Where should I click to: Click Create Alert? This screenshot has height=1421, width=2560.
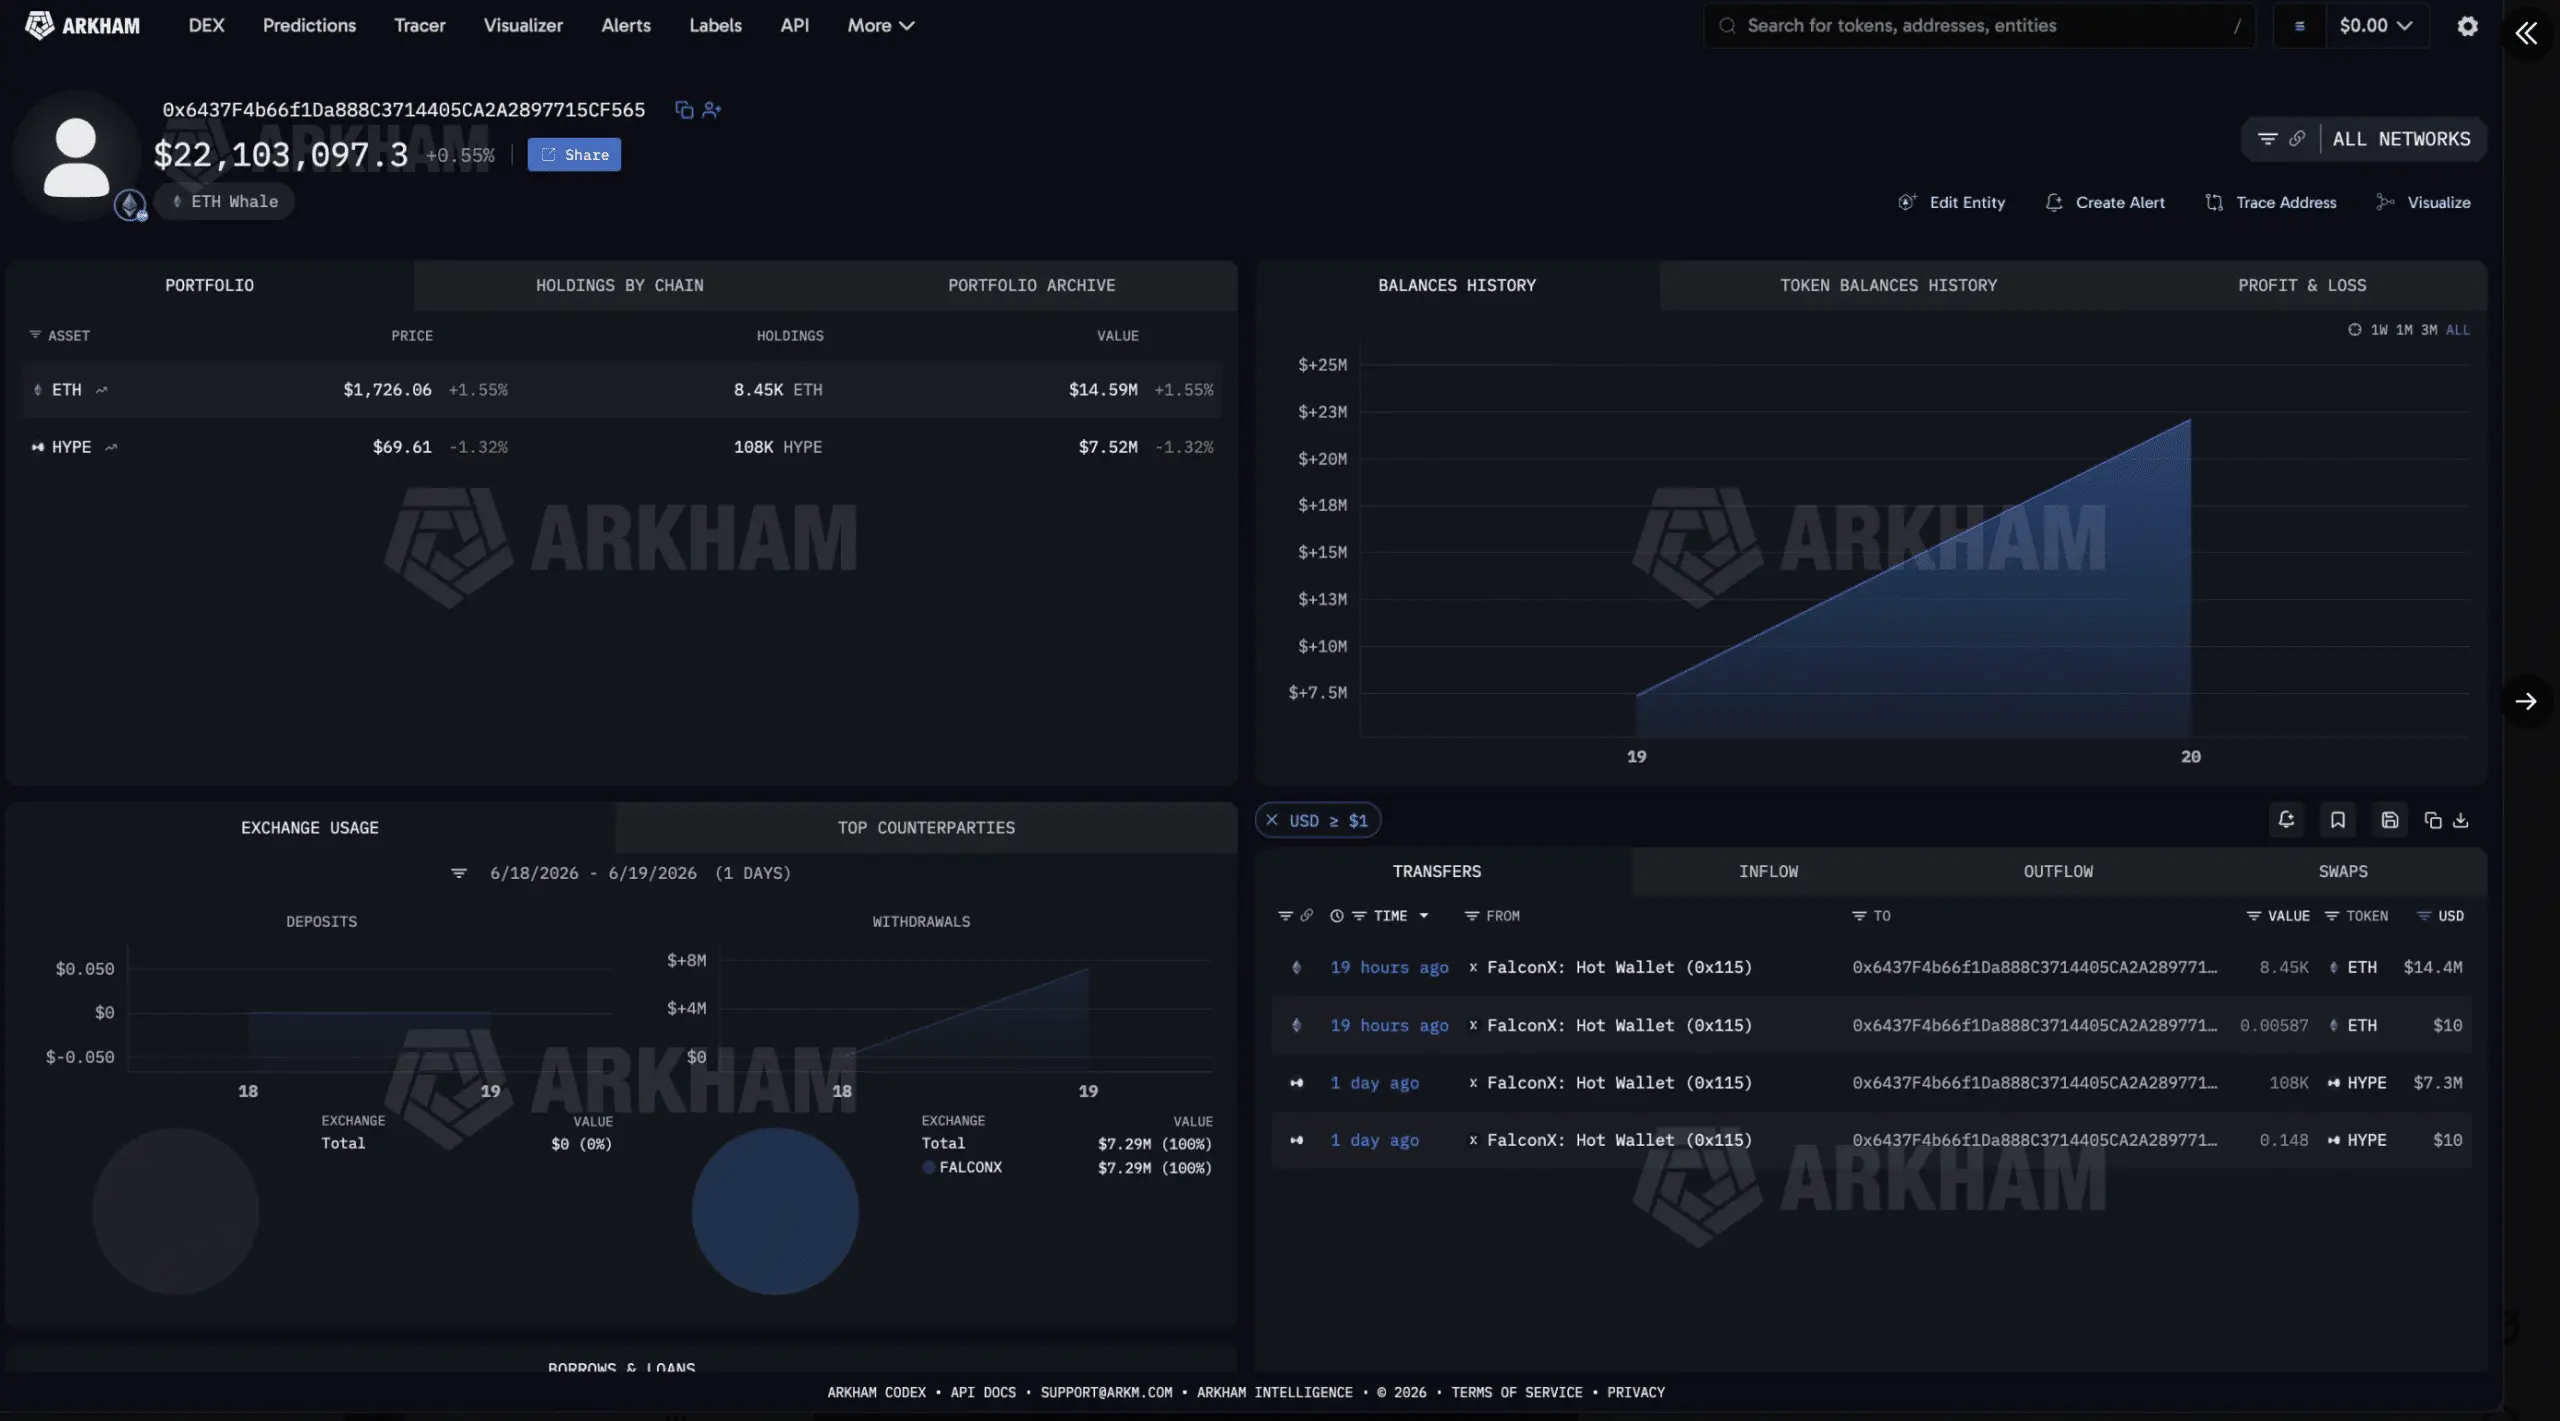pyautogui.click(x=2105, y=203)
